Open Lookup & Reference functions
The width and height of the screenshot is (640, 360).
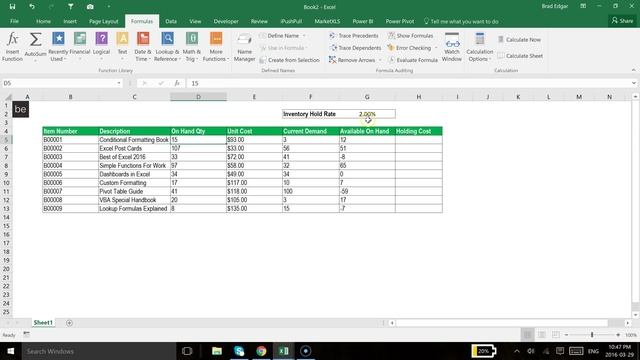167,47
